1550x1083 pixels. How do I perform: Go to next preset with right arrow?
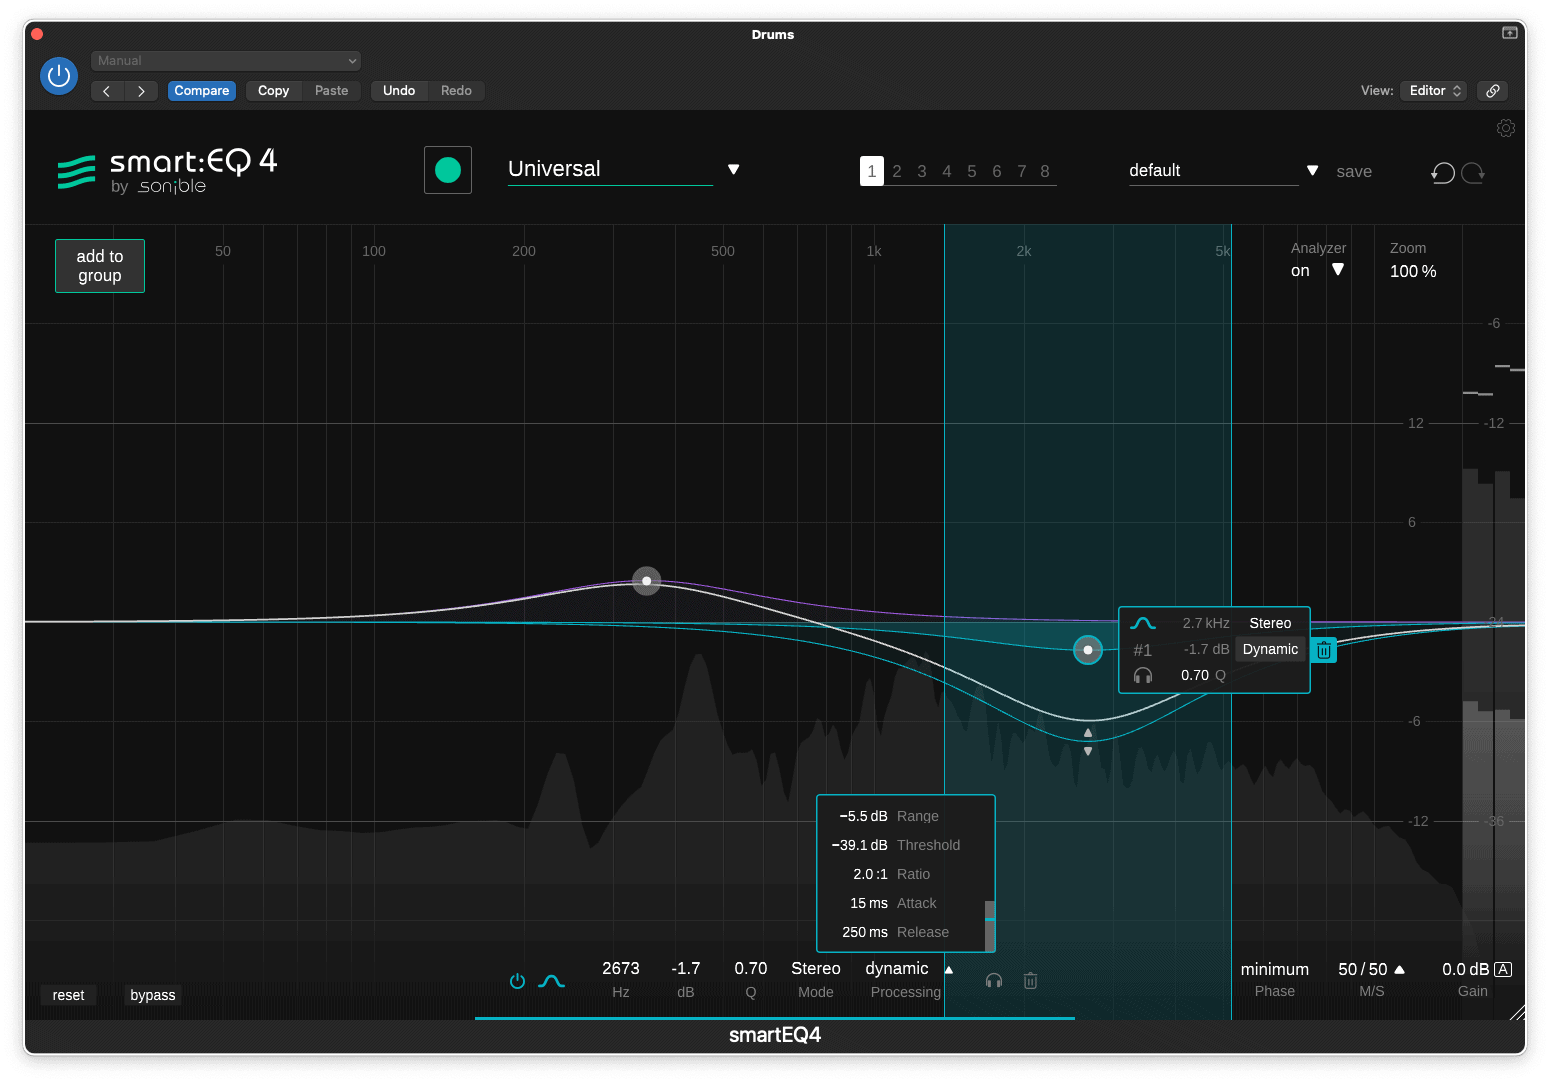(x=141, y=91)
